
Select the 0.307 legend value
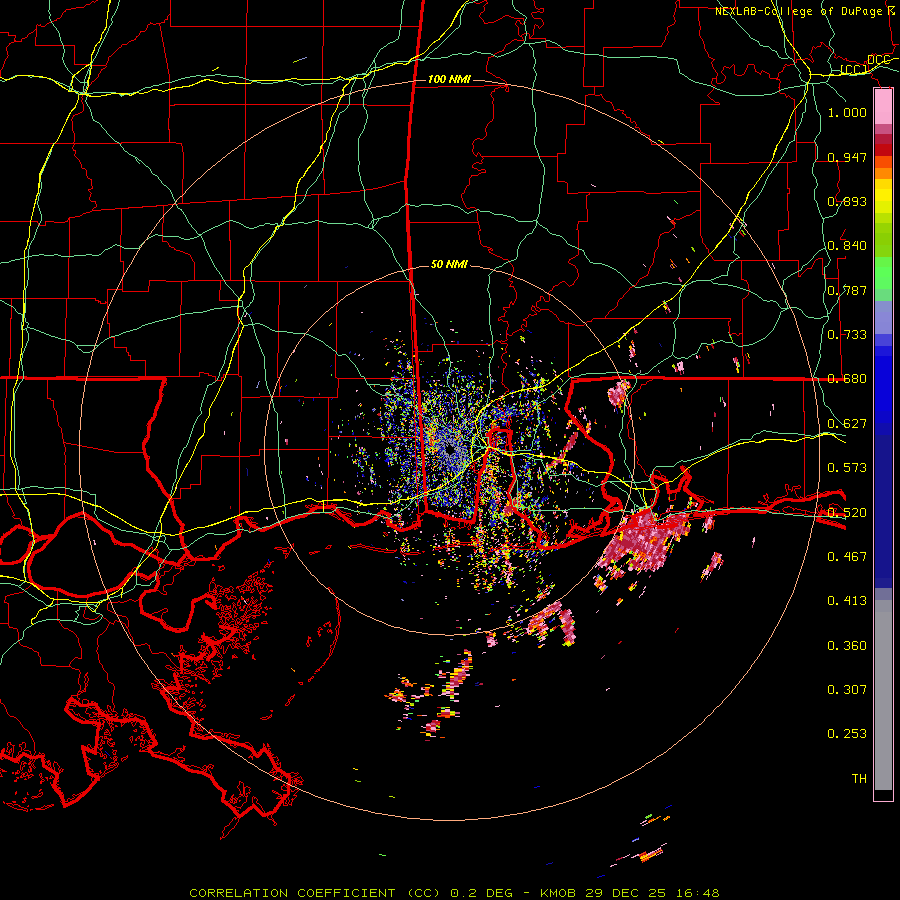847,690
